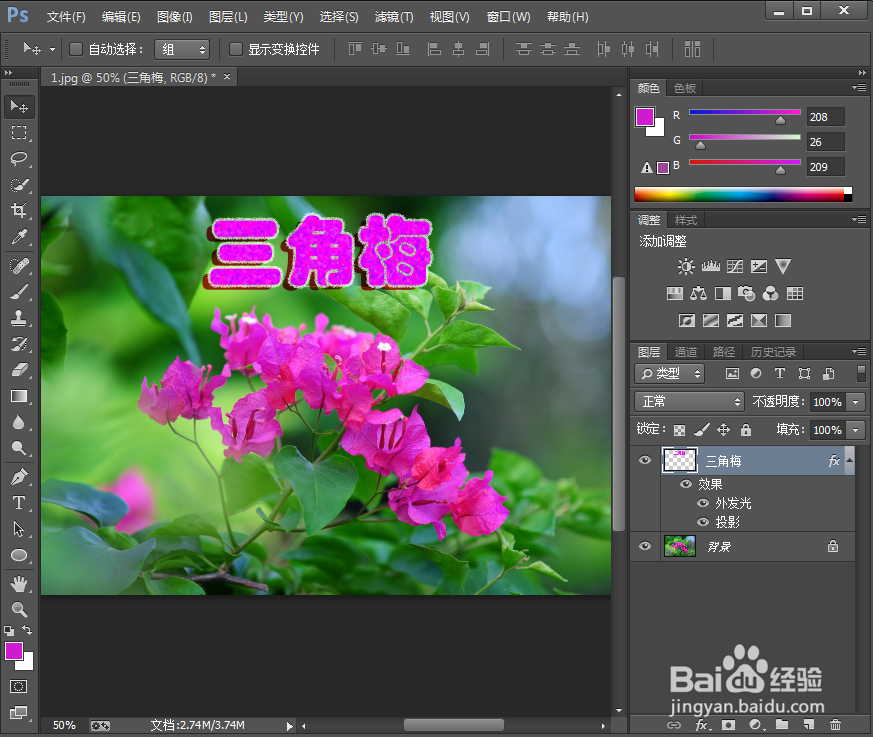Collapse 三角梅 layer effects list

point(850,460)
